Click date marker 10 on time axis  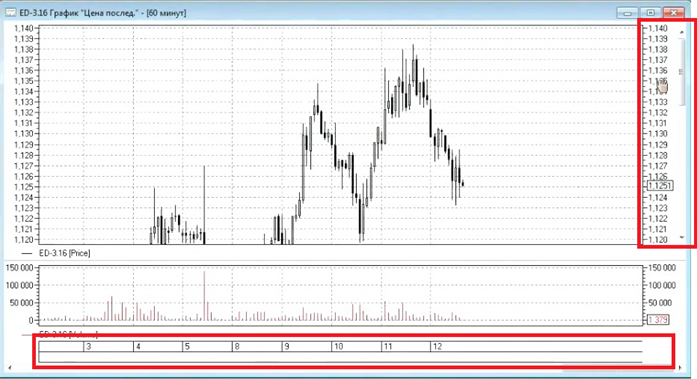tap(338, 347)
